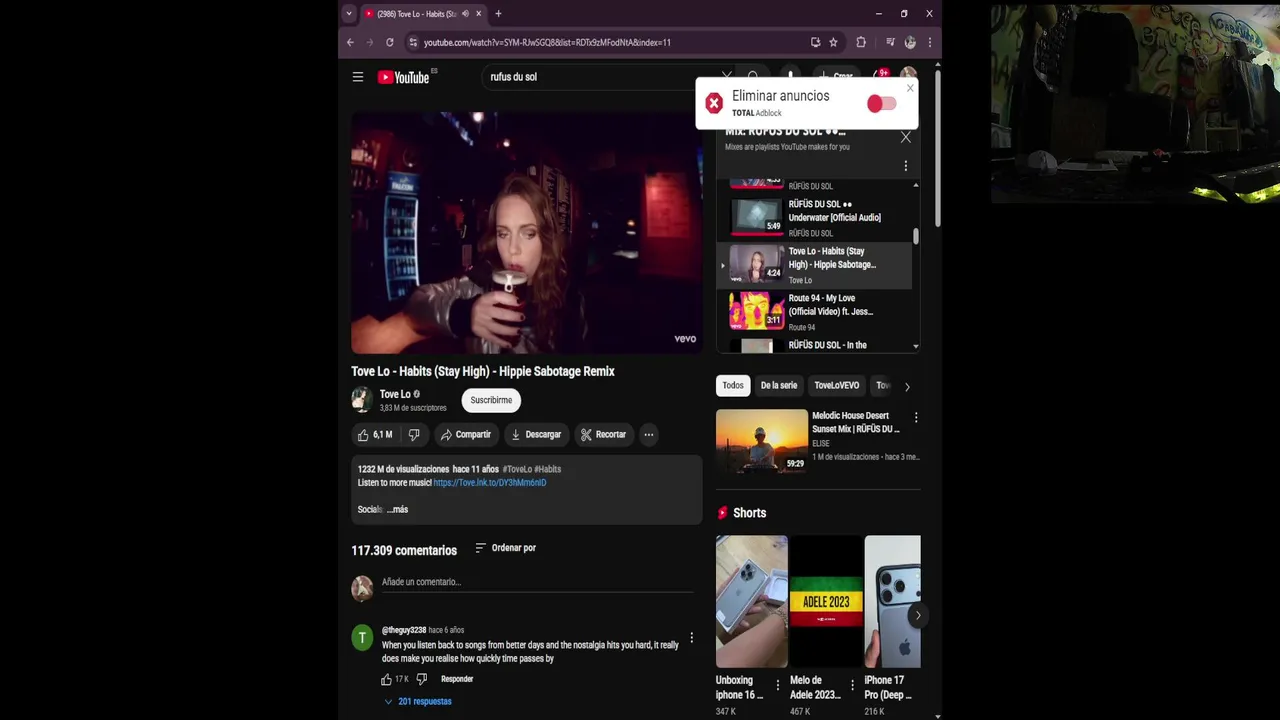Dislike the Tove Lo video

414,435
